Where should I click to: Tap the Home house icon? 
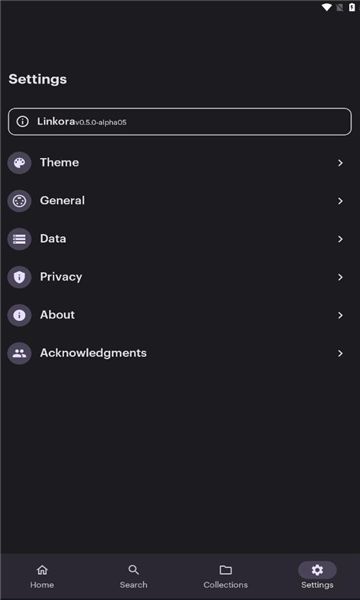point(42,570)
